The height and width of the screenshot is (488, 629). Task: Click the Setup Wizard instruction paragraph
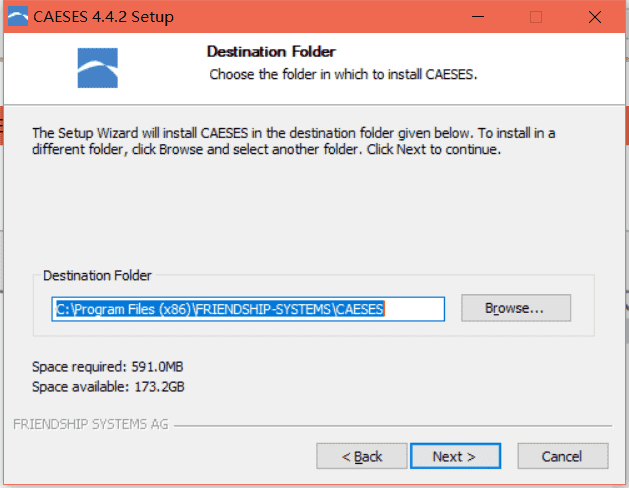pos(294,141)
